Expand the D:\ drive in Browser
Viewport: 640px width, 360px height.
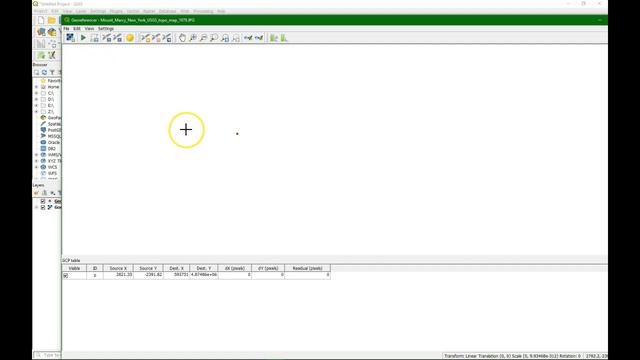36,99
